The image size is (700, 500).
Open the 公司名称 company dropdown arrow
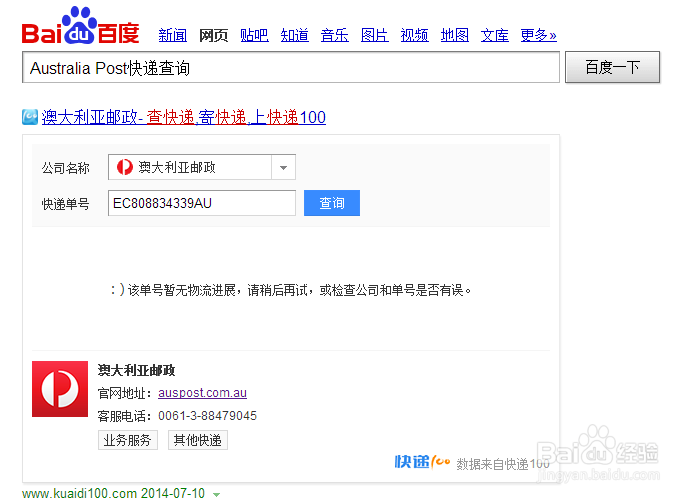pos(283,168)
